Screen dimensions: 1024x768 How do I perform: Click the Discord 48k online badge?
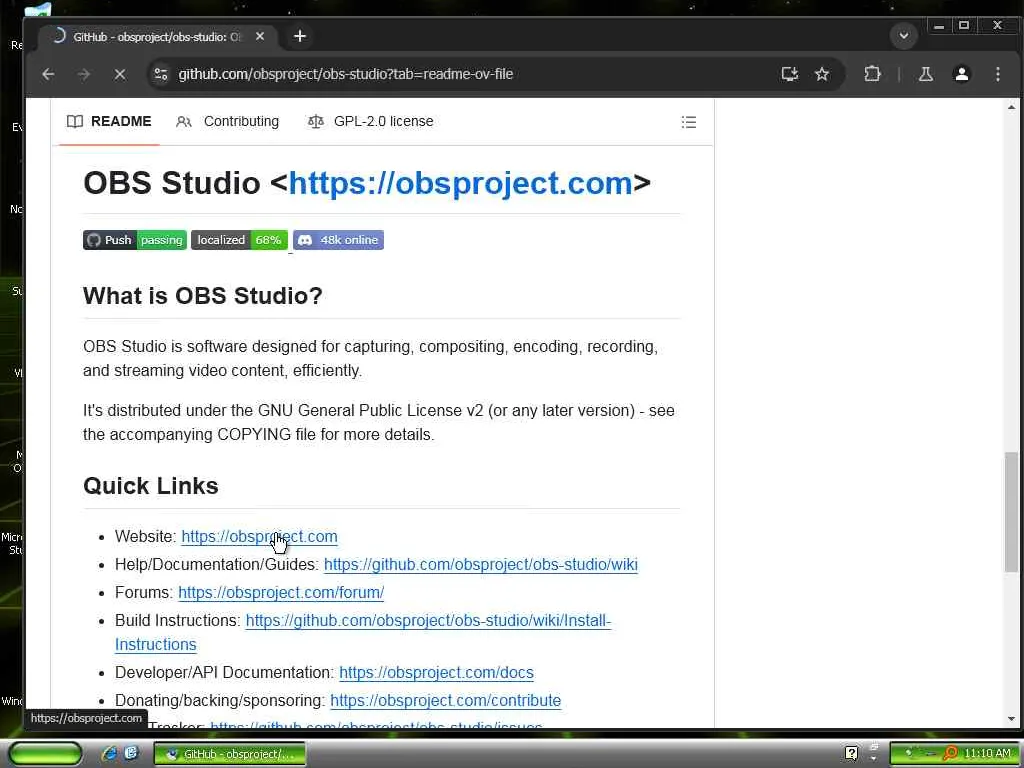pos(338,240)
